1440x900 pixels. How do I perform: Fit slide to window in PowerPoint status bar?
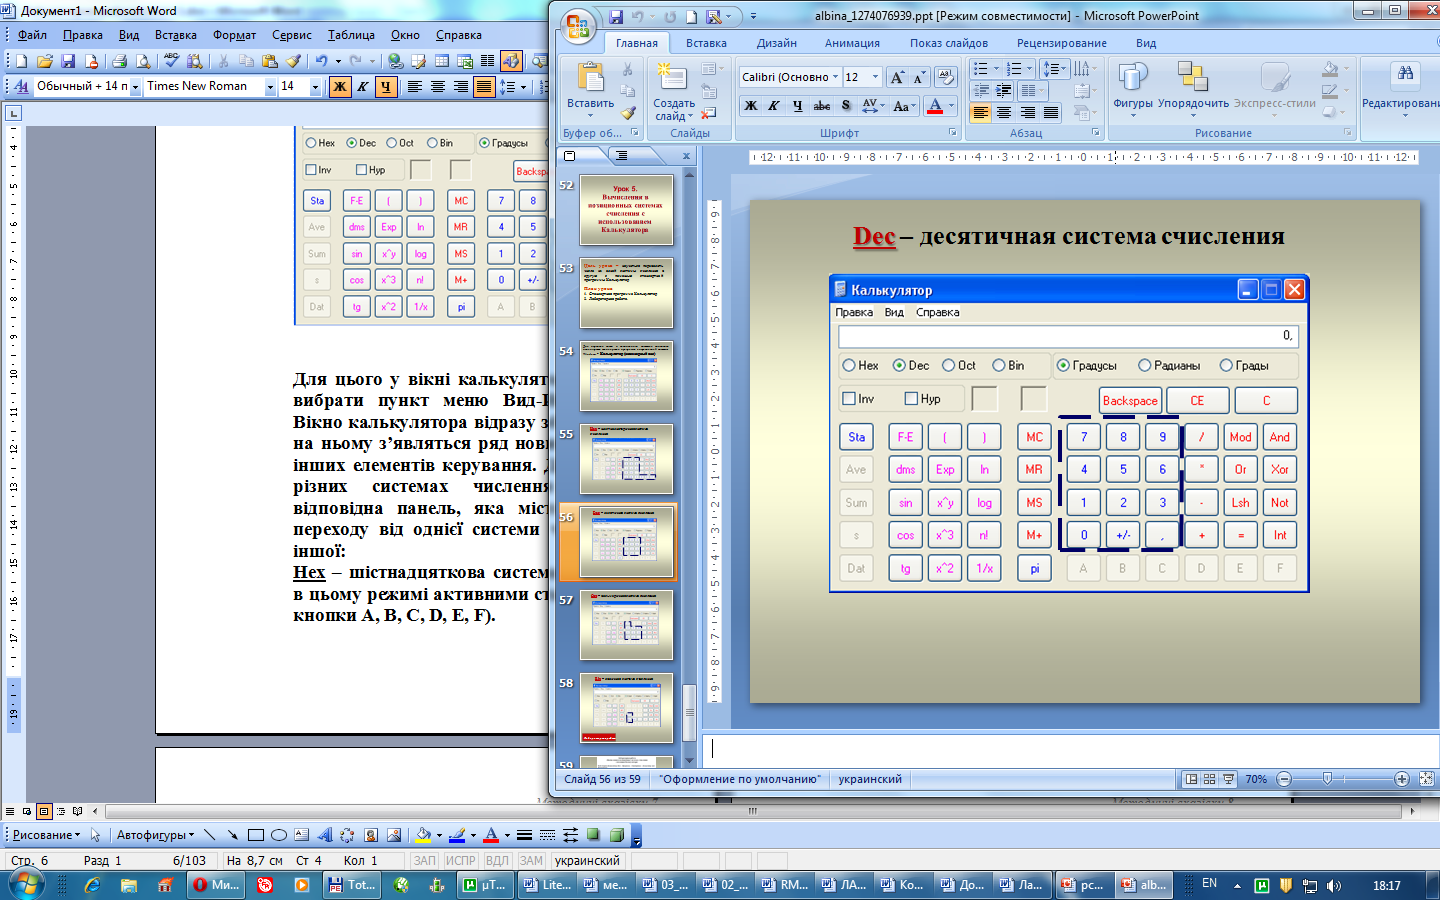click(x=1427, y=779)
